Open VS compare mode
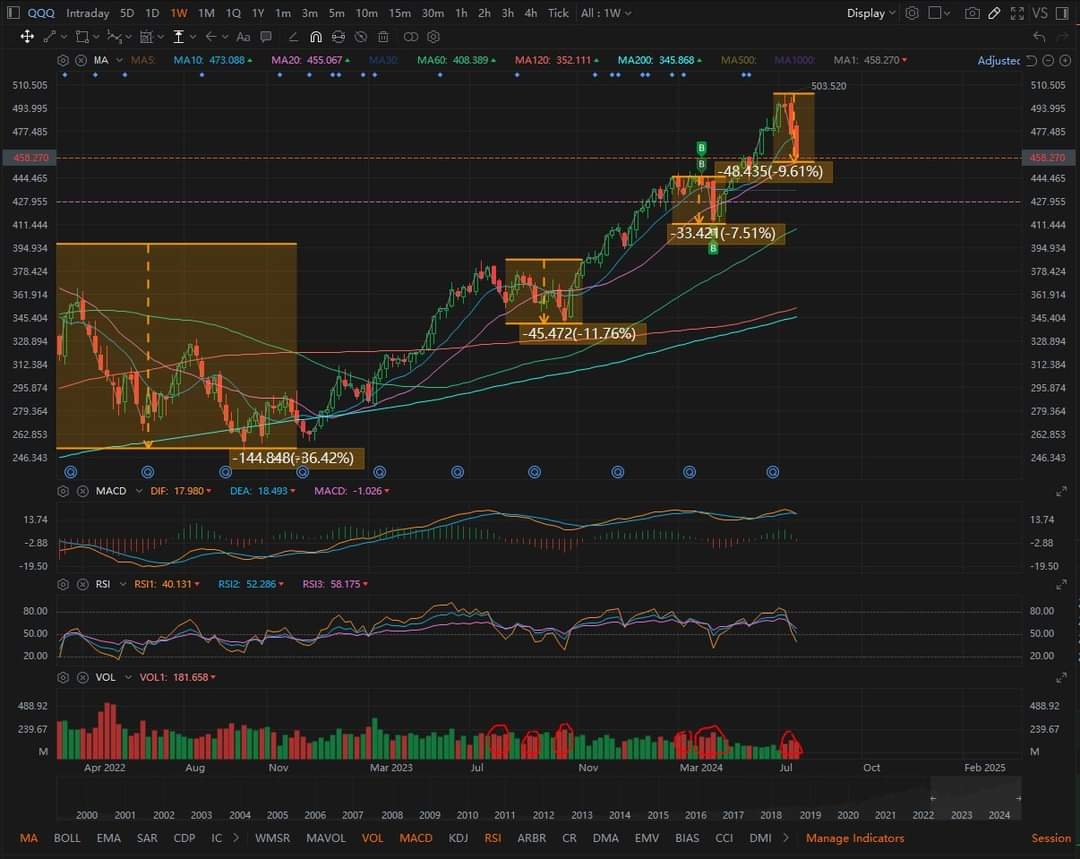The height and width of the screenshot is (859, 1080). [x=1040, y=13]
